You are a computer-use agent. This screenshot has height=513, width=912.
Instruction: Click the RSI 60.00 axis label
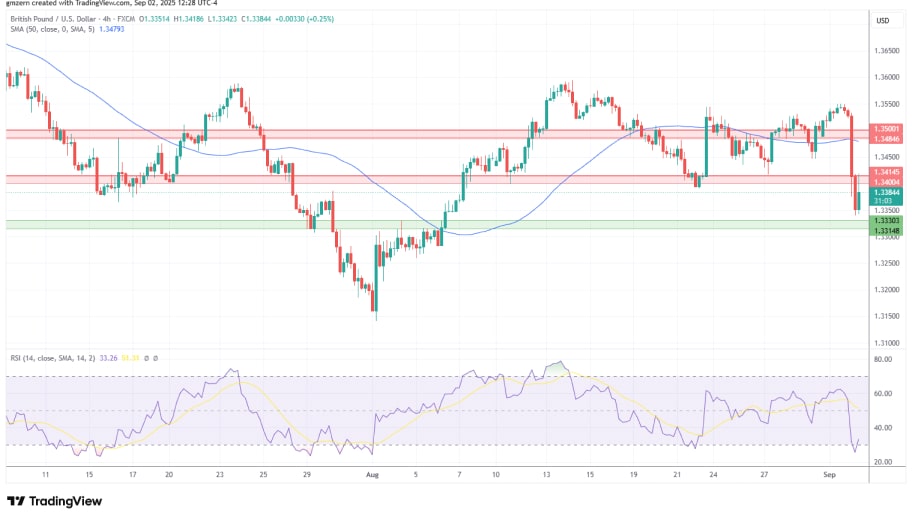pyautogui.click(x=883, y=394)
